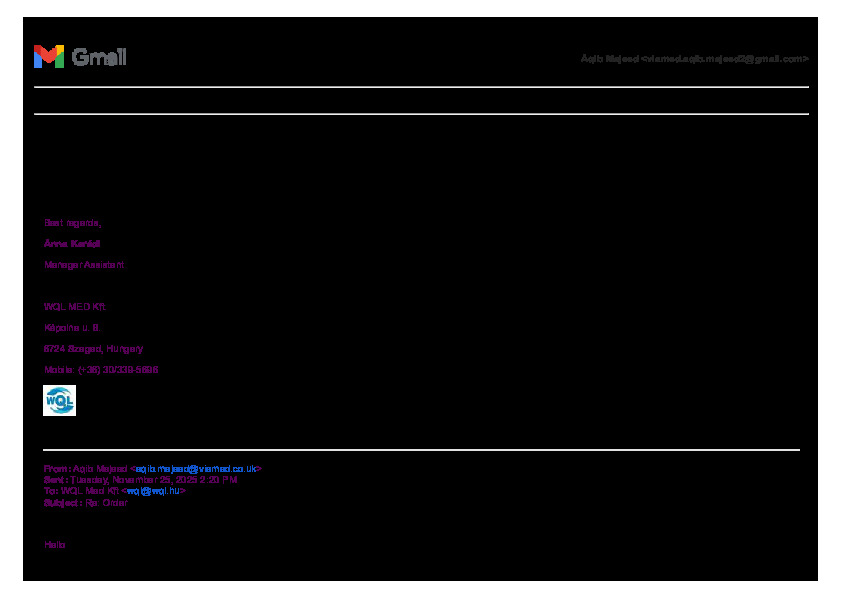Image resolution: width=842 pixels, height=595 pixels.
Task: Click the bold "To:" label
Action: point(50,491)
